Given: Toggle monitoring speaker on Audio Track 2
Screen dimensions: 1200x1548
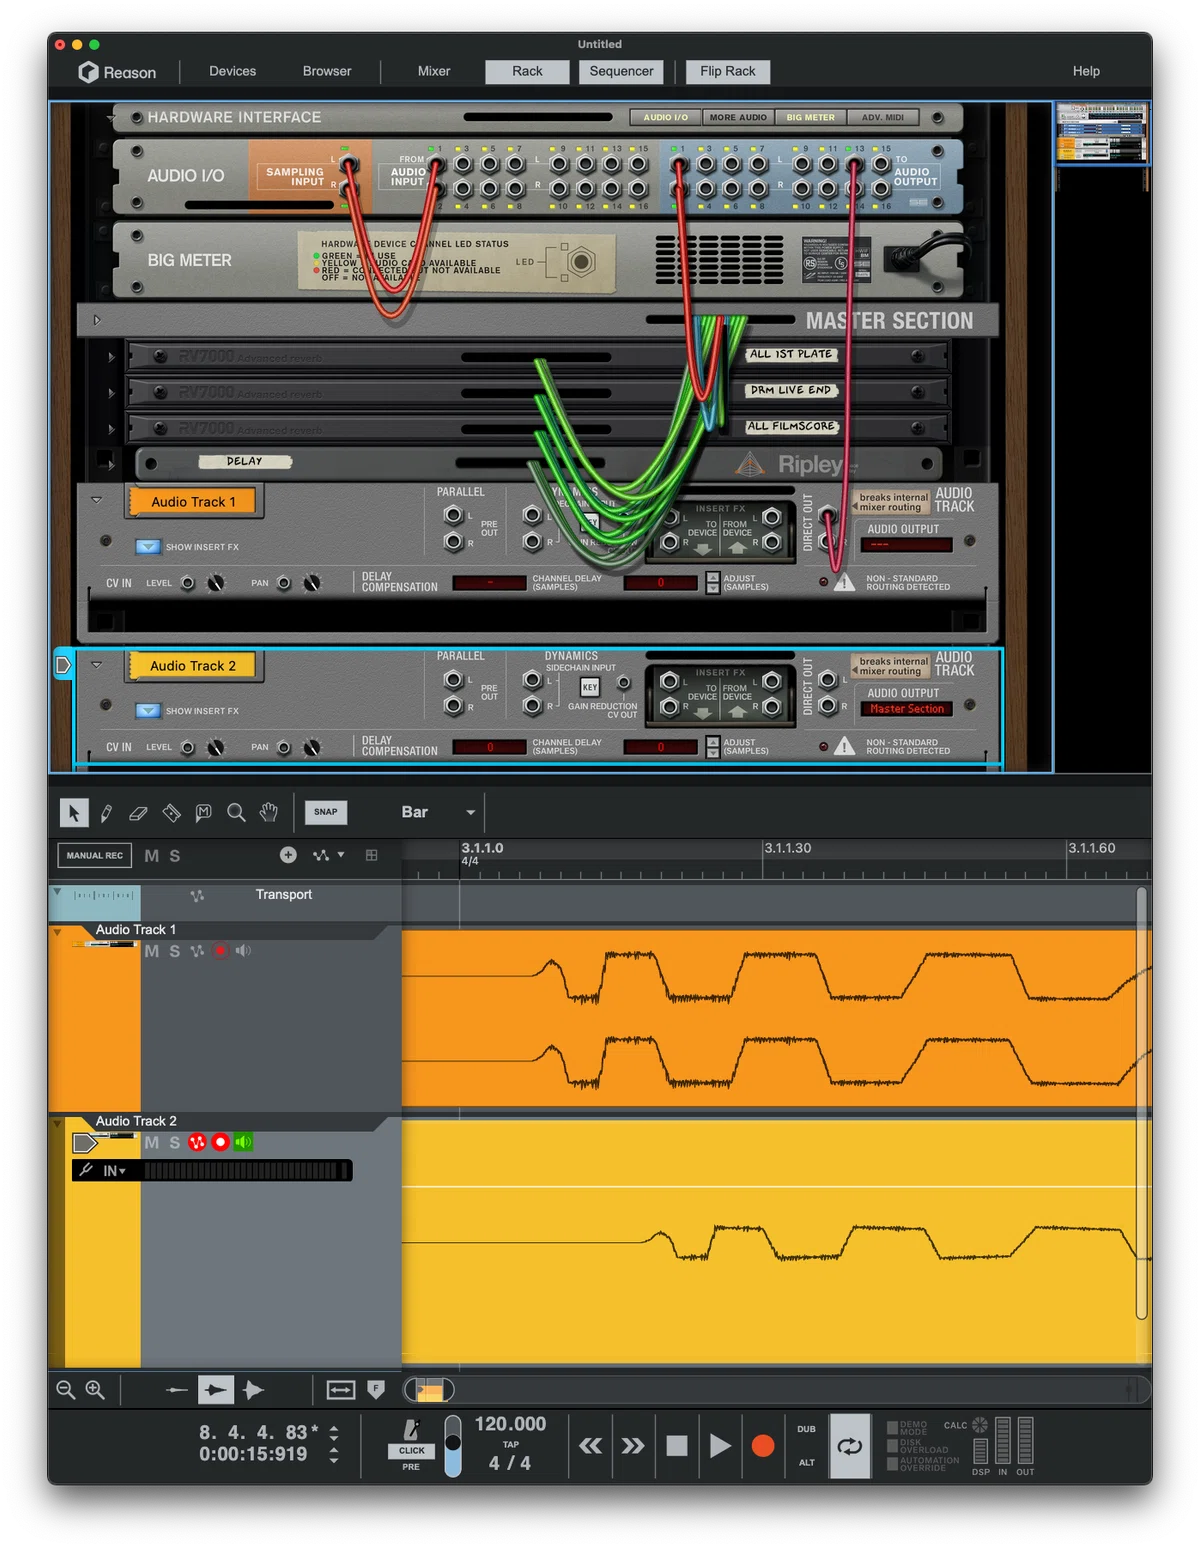Looking at the screenshot, I should click(243, 1142).
